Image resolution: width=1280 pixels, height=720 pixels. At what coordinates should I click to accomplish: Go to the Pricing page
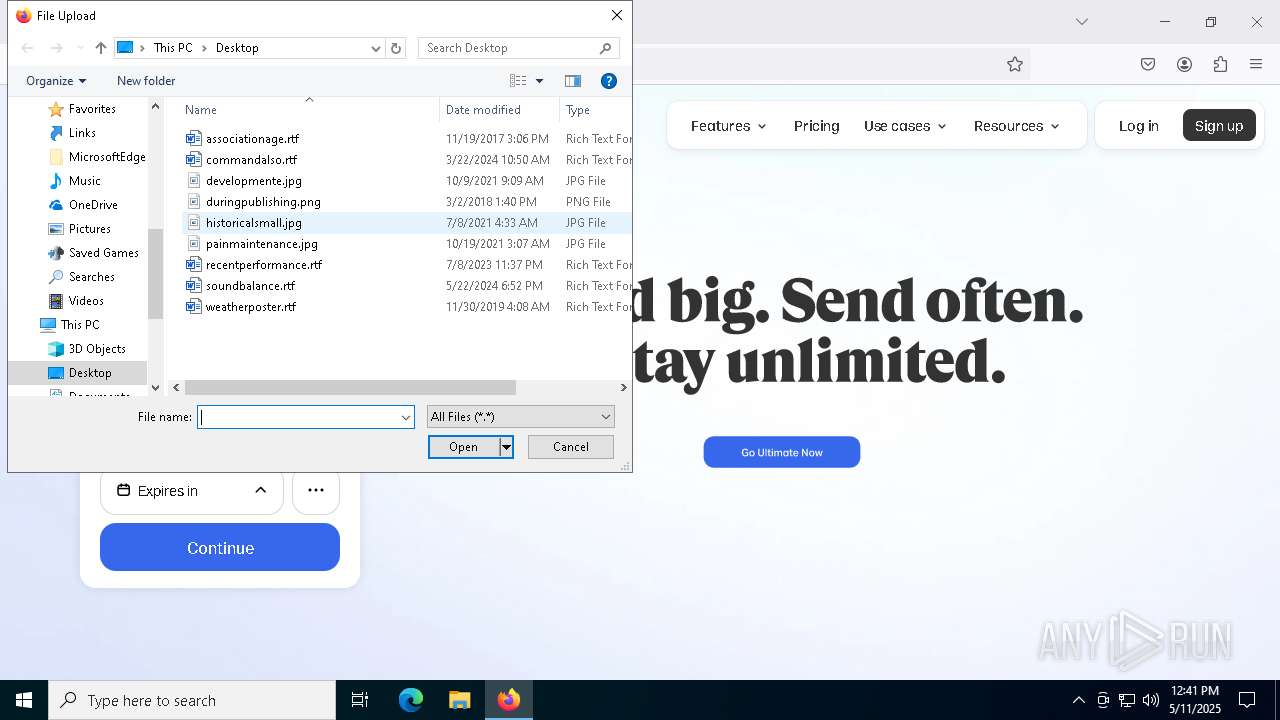816,126
